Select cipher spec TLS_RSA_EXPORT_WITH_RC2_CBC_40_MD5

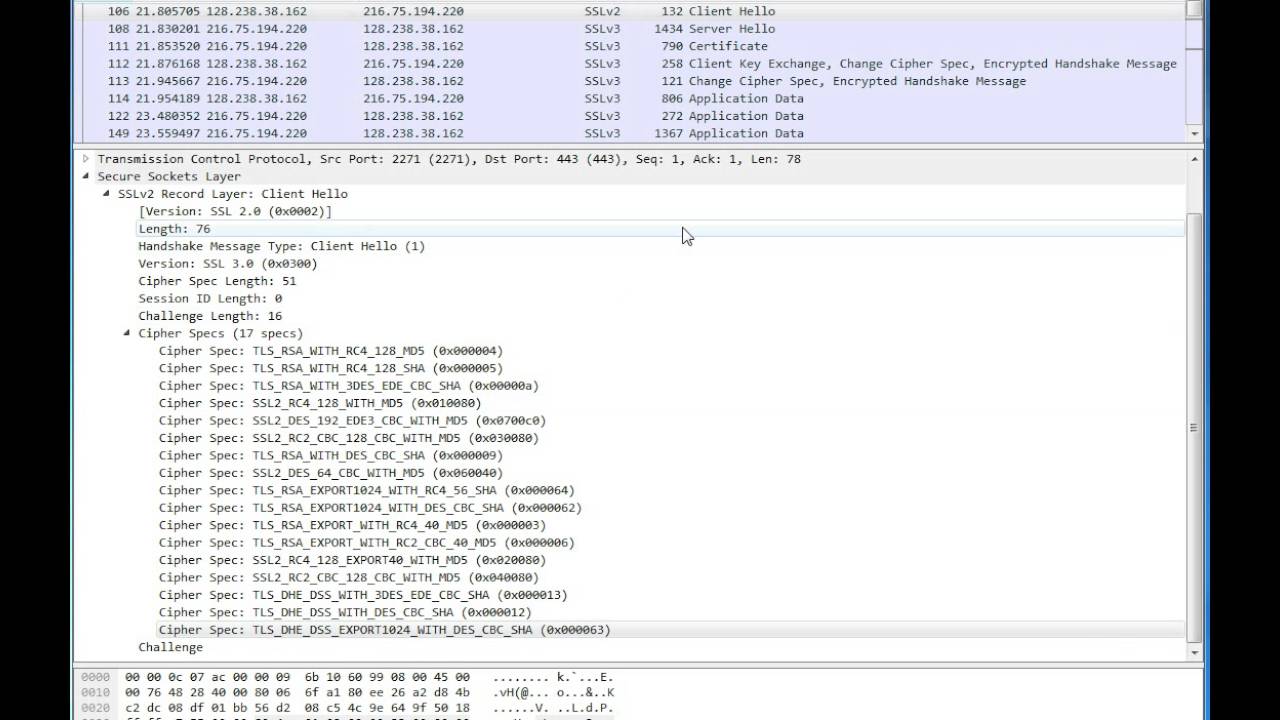click(x=366, y=543)
